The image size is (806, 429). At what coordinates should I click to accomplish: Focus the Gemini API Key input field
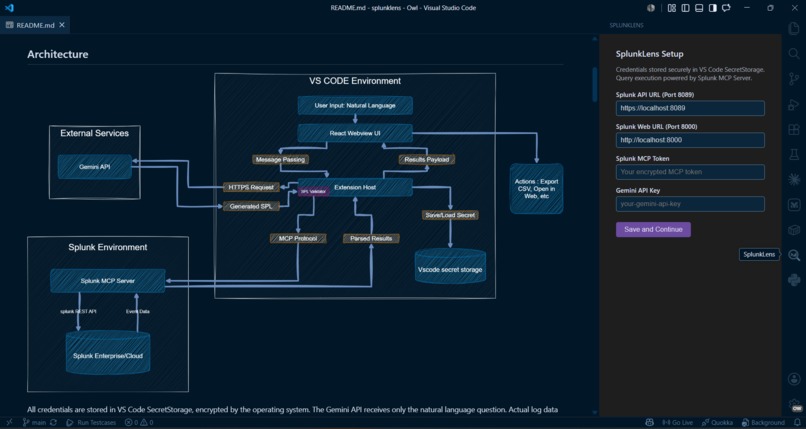[690, 204]
